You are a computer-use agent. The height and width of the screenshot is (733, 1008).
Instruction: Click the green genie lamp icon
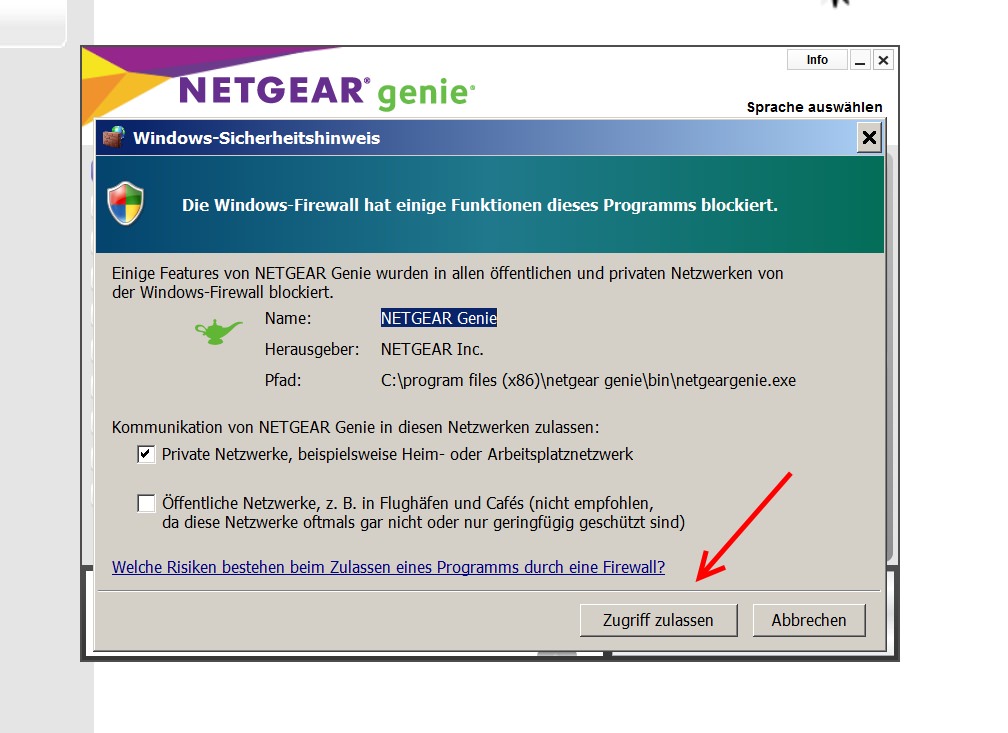point(218,331)
